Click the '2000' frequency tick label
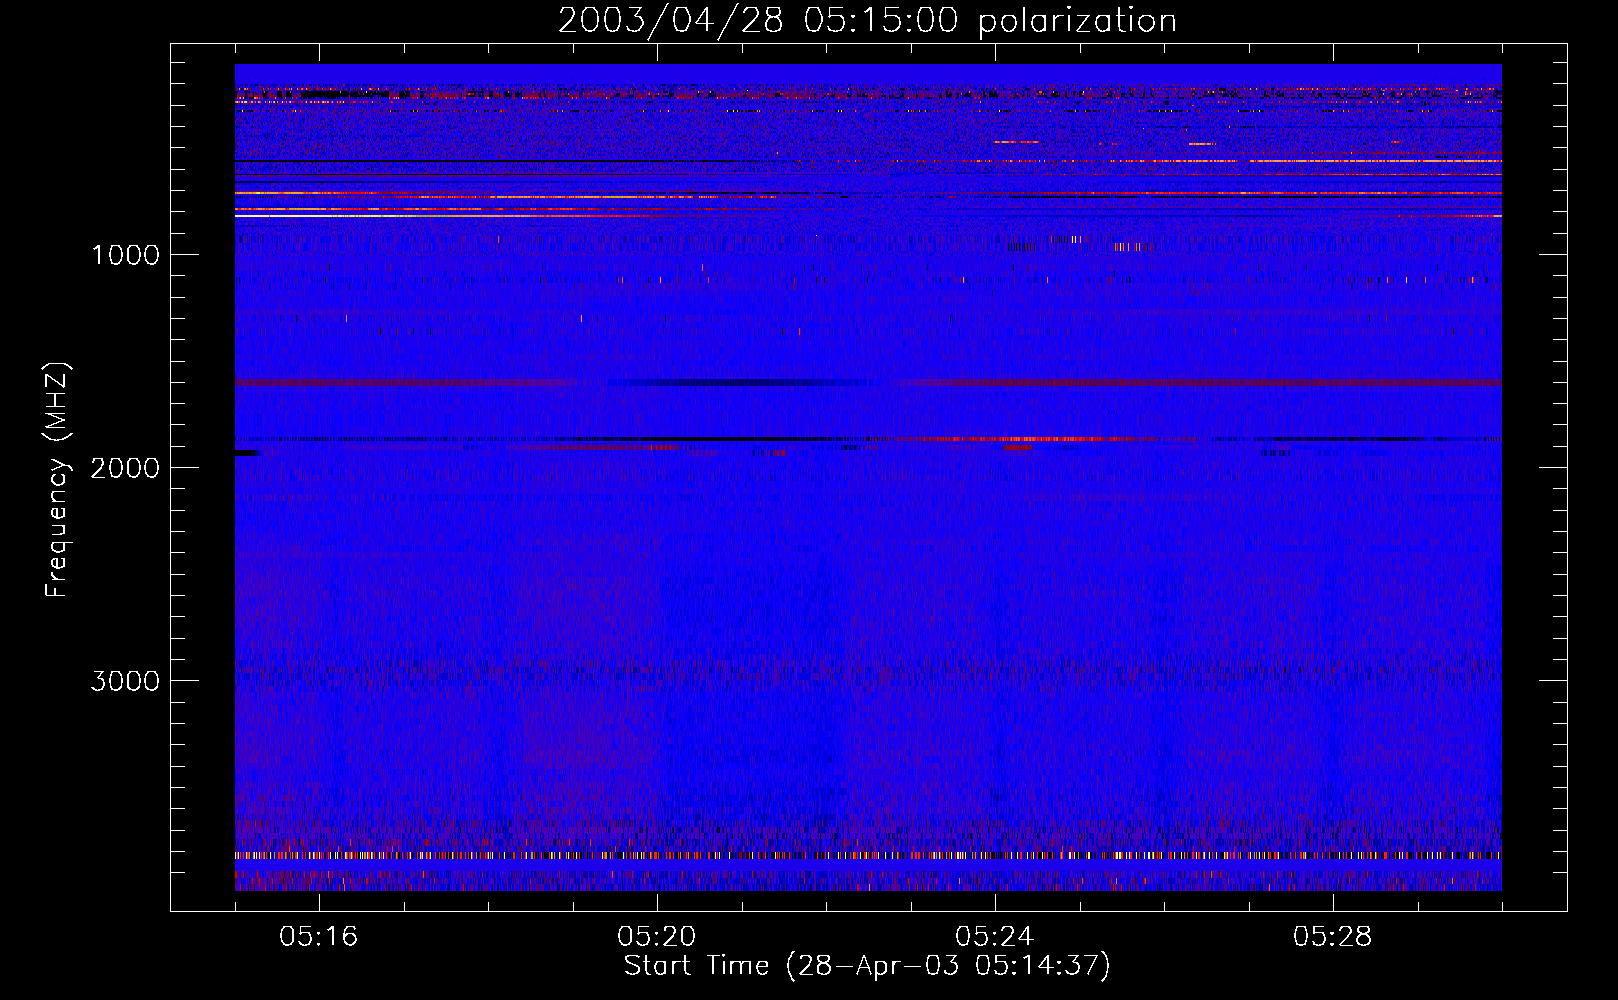The height and width of the screenshot is (1000, 1618). click(125, 468)
